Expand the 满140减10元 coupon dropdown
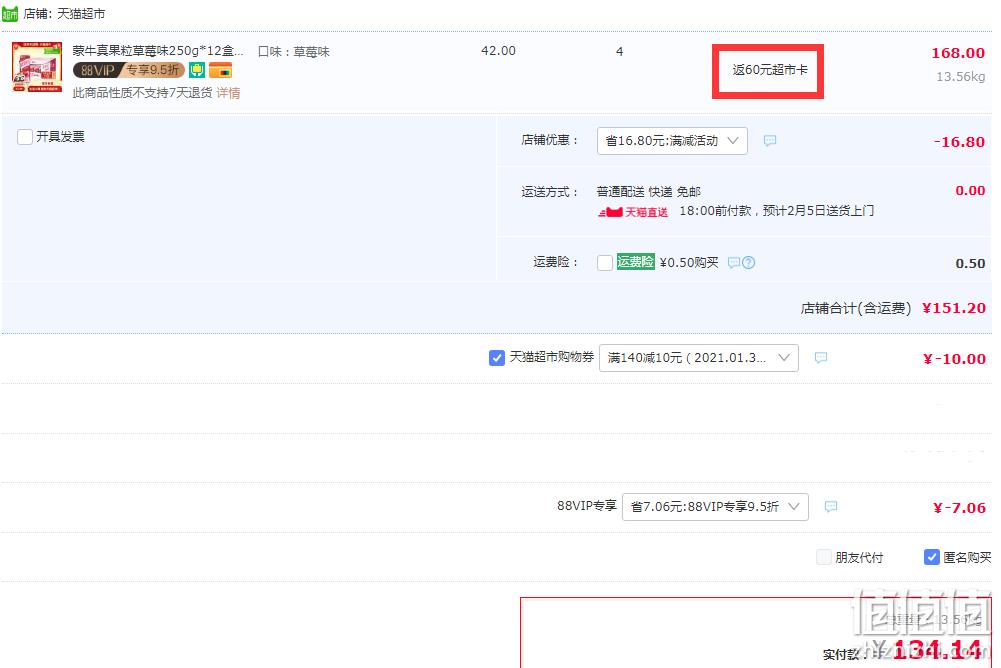 [x=698, y=358]
